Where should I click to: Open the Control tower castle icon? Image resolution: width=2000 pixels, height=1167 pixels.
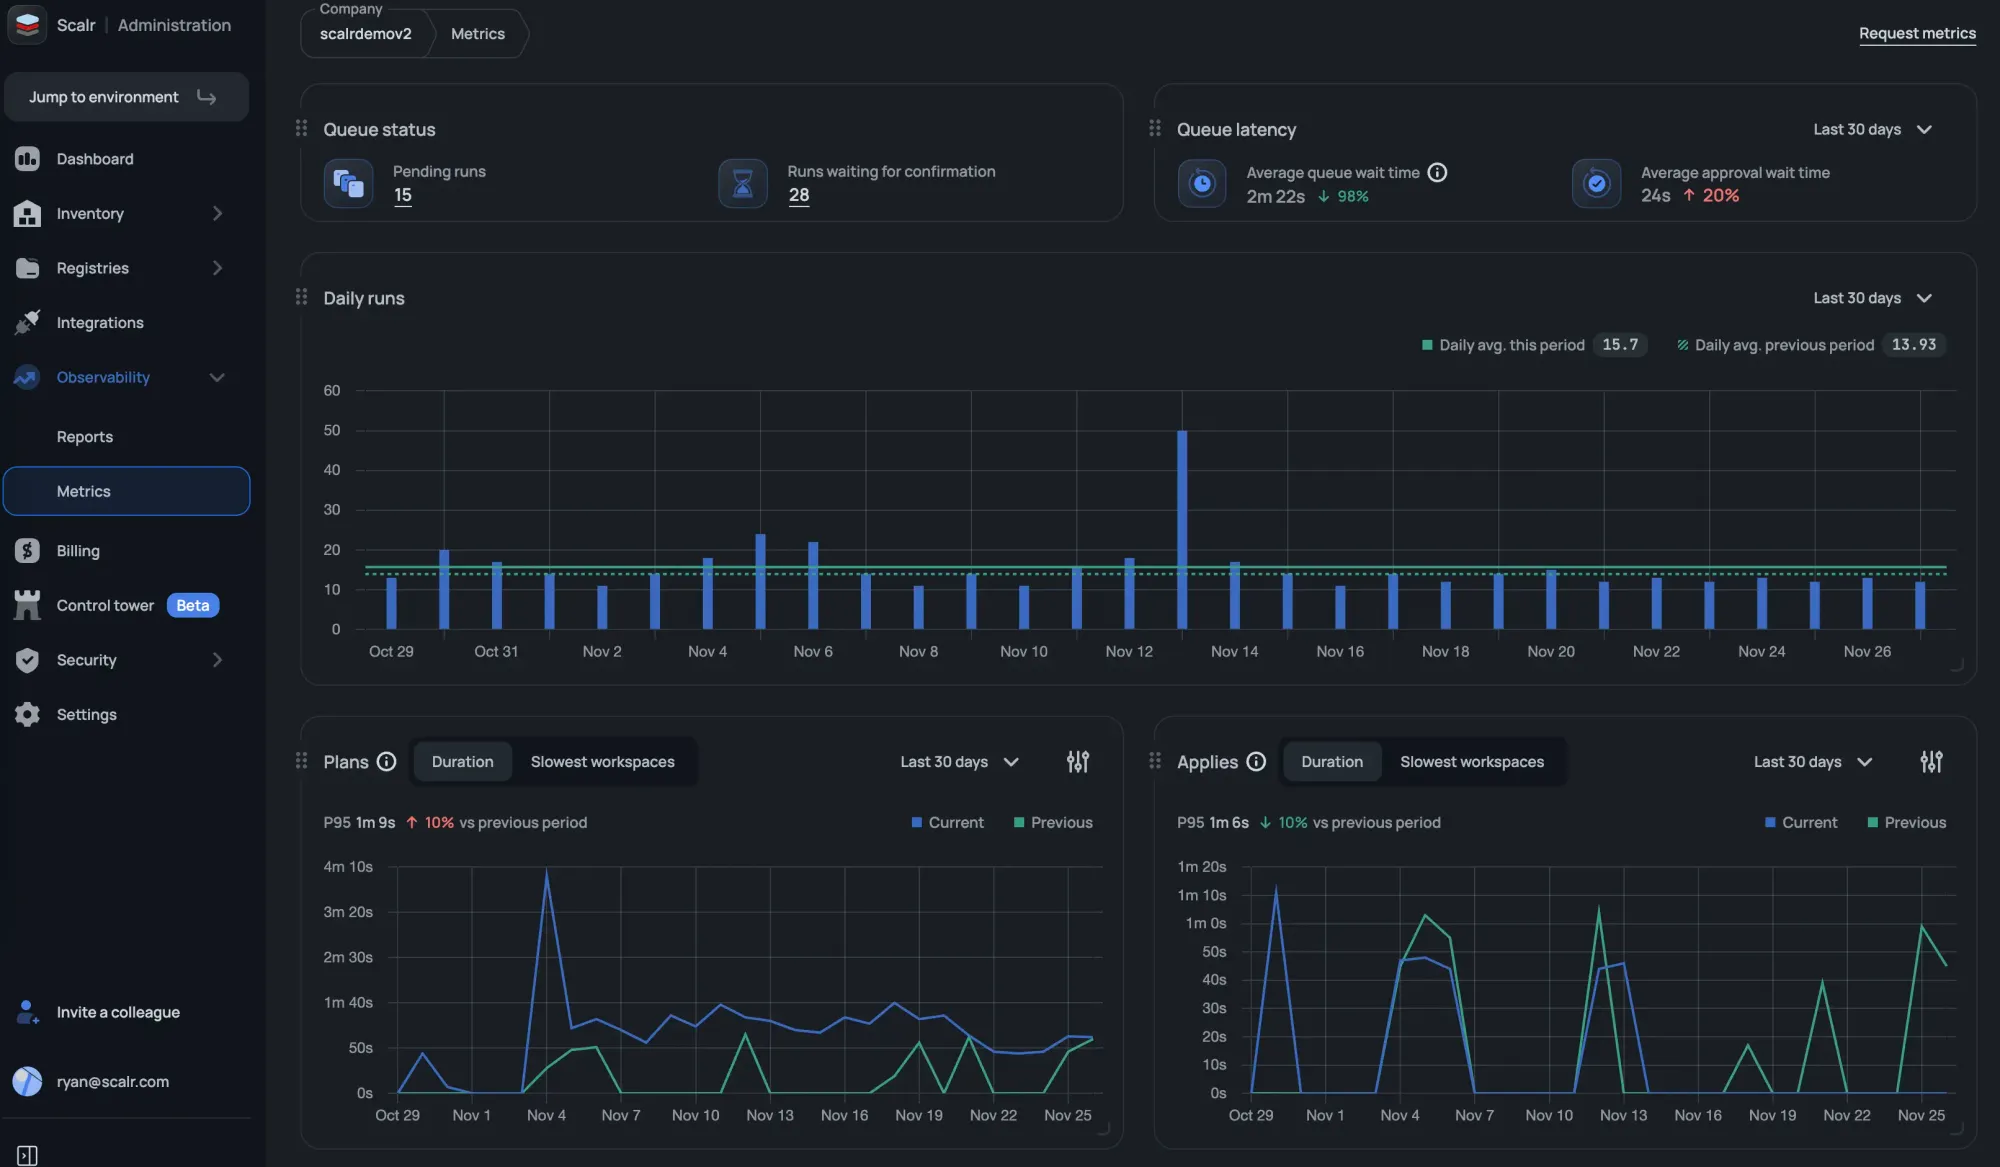(27, 606)
